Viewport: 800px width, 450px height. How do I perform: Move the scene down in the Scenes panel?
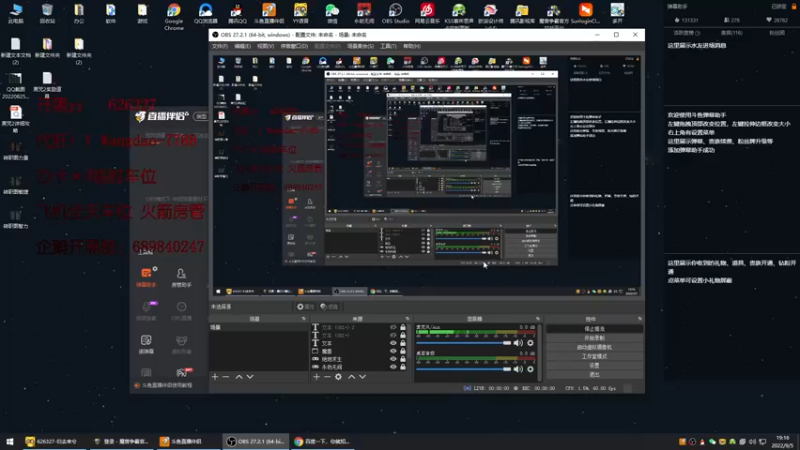click(250, 377)
